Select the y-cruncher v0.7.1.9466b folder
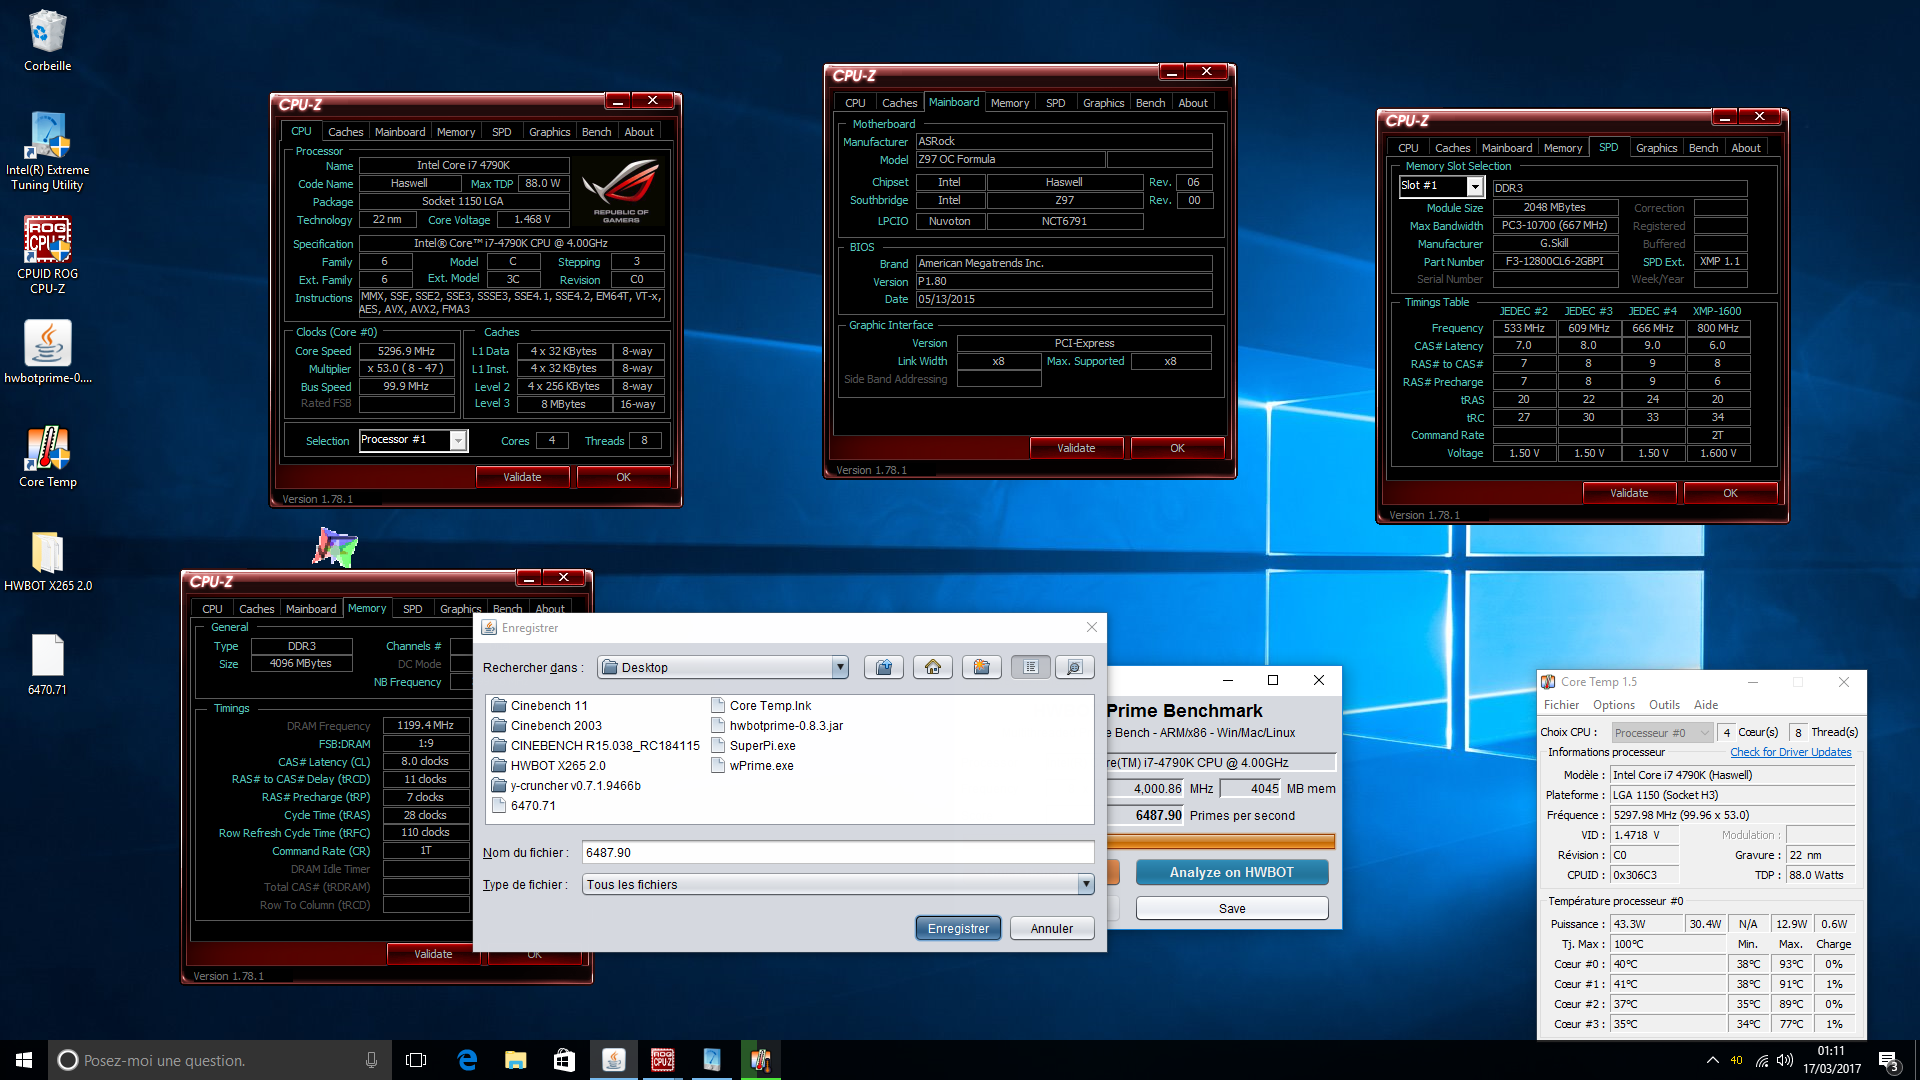Screen dimensions: 1920x1080 (566, 785)
